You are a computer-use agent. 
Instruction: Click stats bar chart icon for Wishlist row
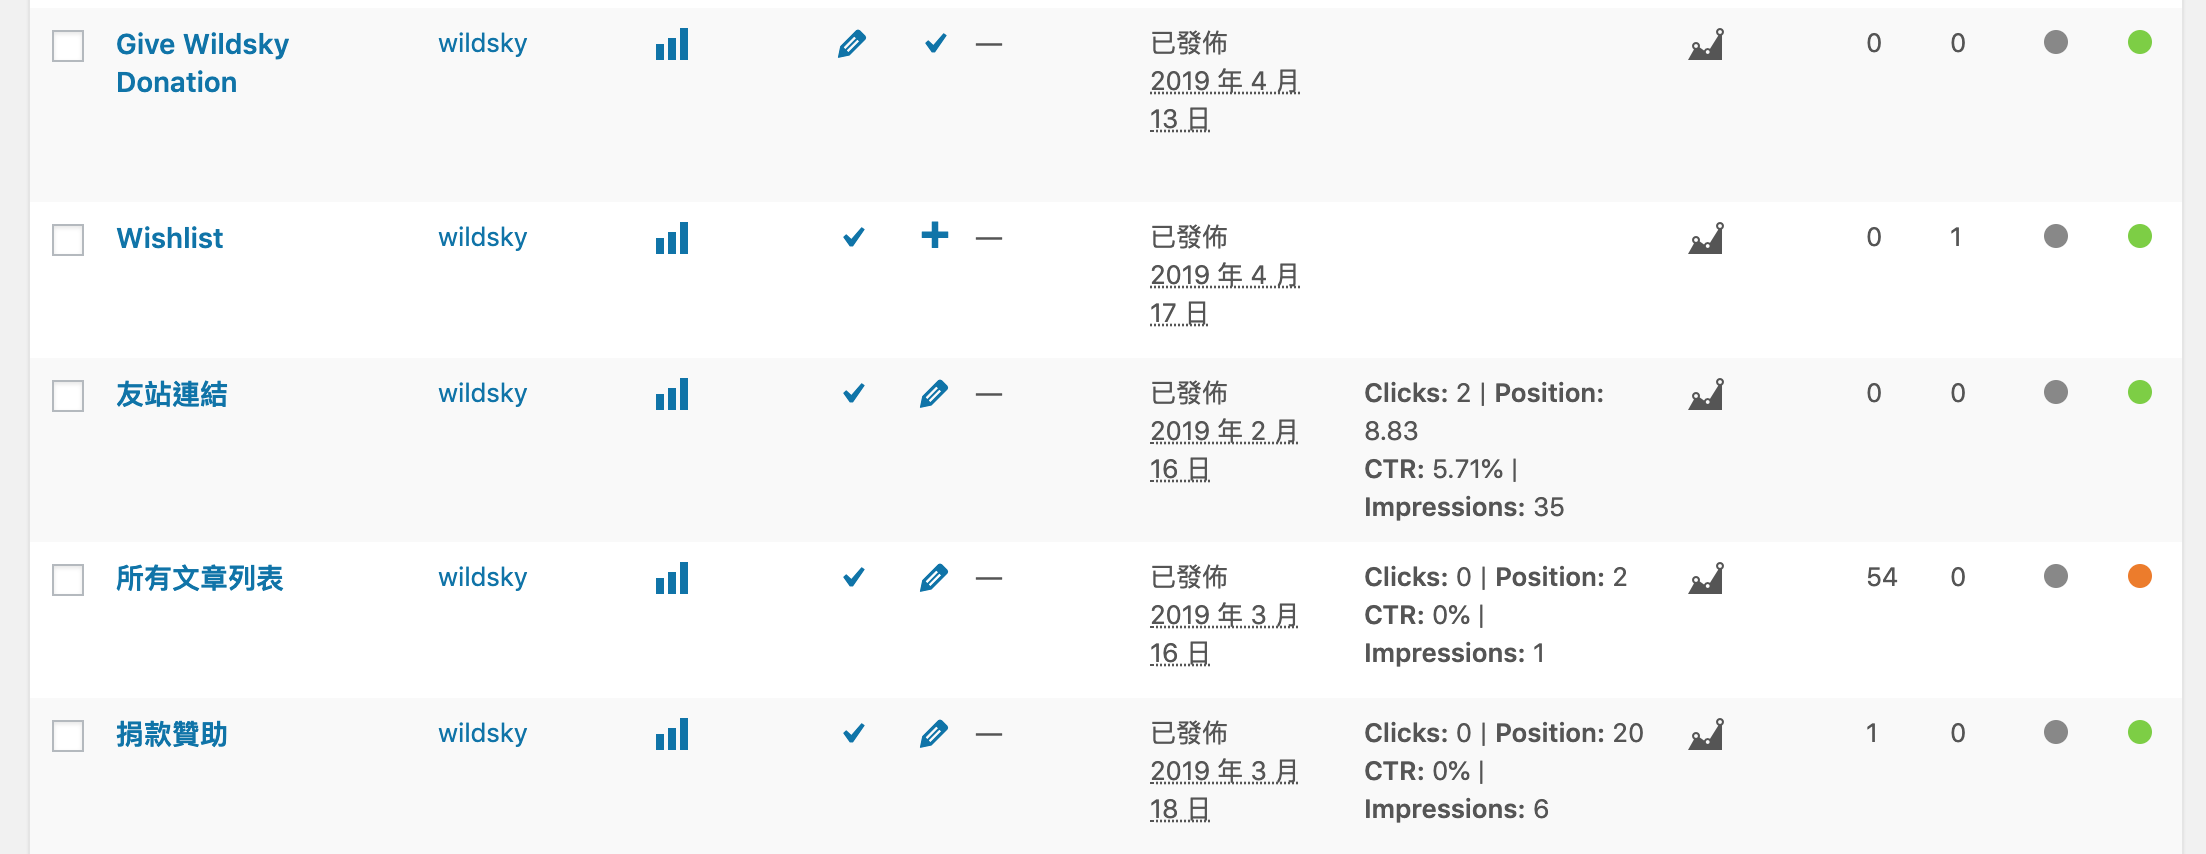[x=672, y=239]
